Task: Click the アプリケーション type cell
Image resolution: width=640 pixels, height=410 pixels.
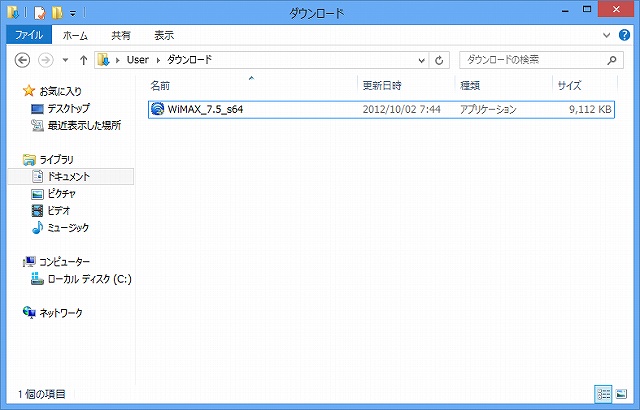Action: tap(488, 109)
